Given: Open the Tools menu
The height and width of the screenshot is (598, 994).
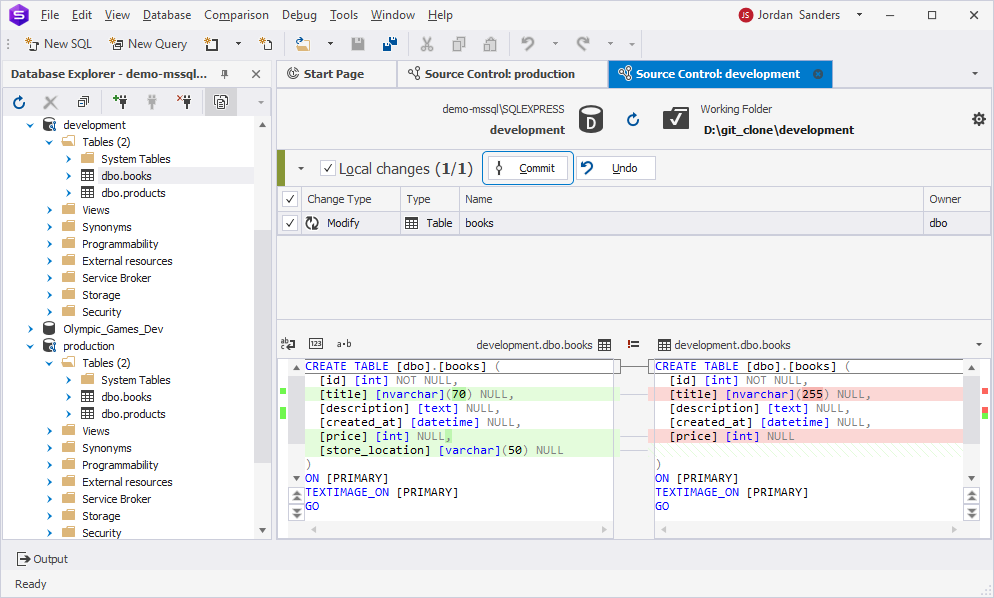Looking at the screenshot, I should click(x=344, y=15).
